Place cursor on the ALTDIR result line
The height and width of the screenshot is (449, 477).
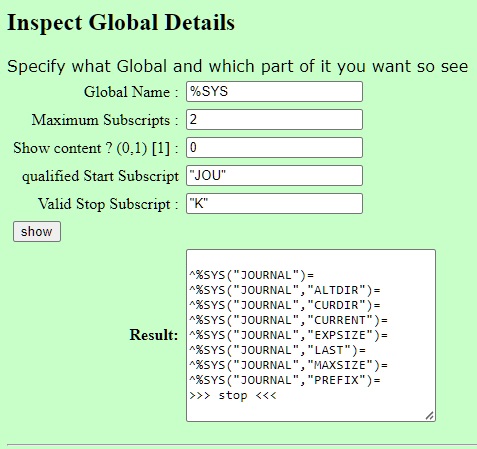[285, 290]
